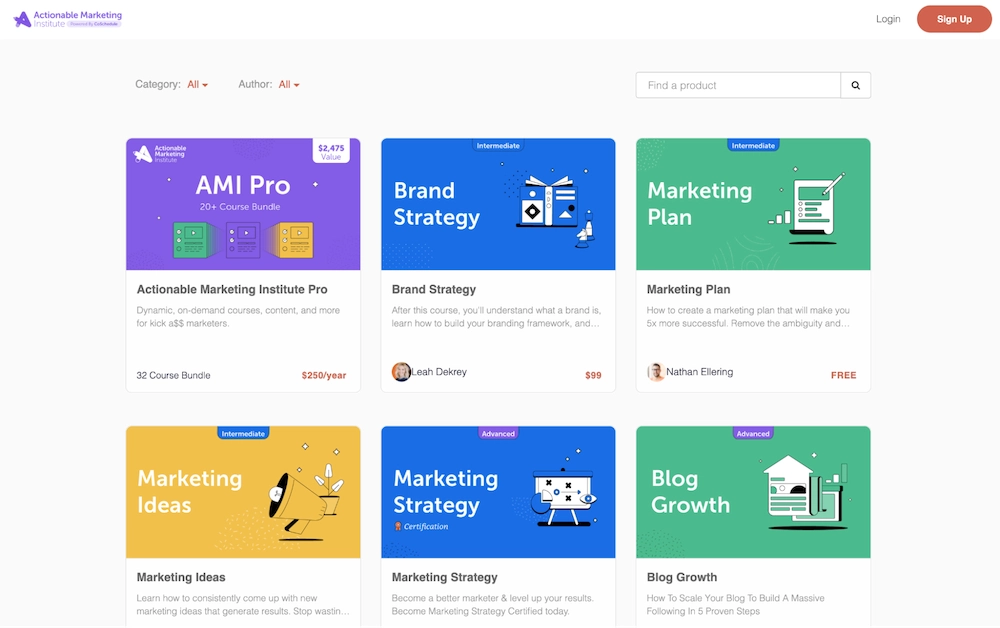Click the Actionable Marketing Institute logo
Viewport: 1000px width, 628px height.
point(67,18)
